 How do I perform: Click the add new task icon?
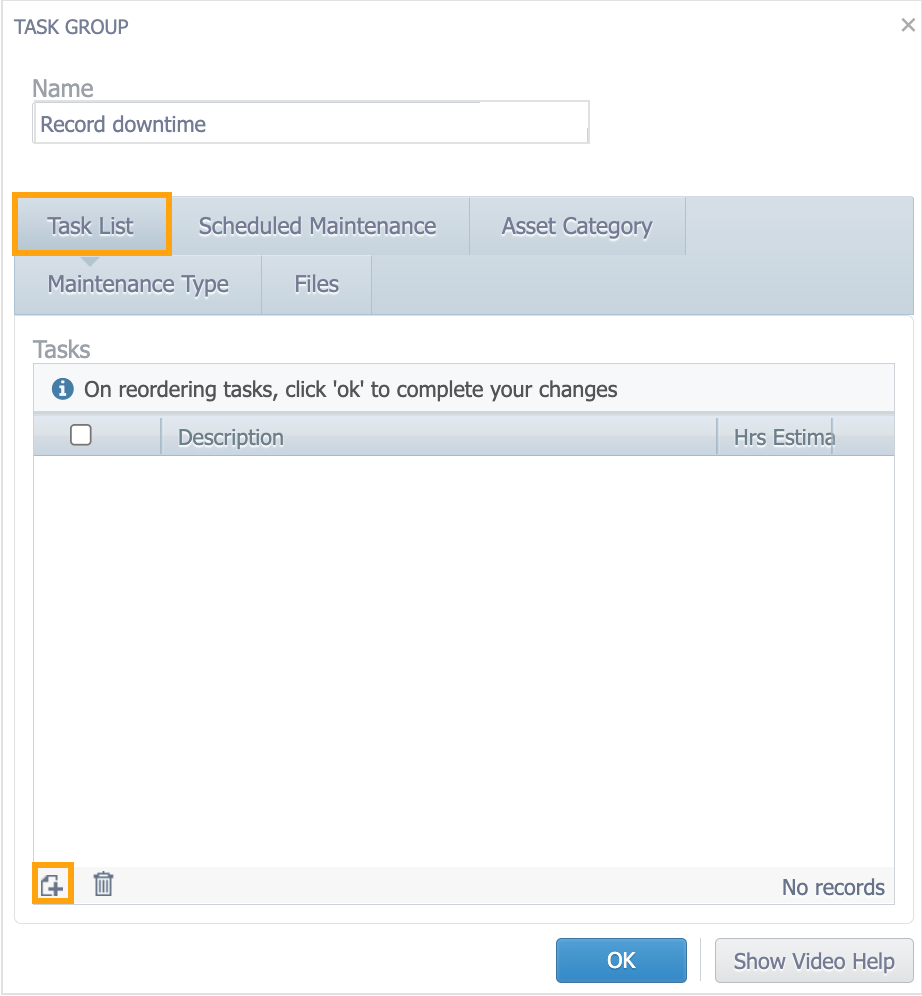(52, 884)
